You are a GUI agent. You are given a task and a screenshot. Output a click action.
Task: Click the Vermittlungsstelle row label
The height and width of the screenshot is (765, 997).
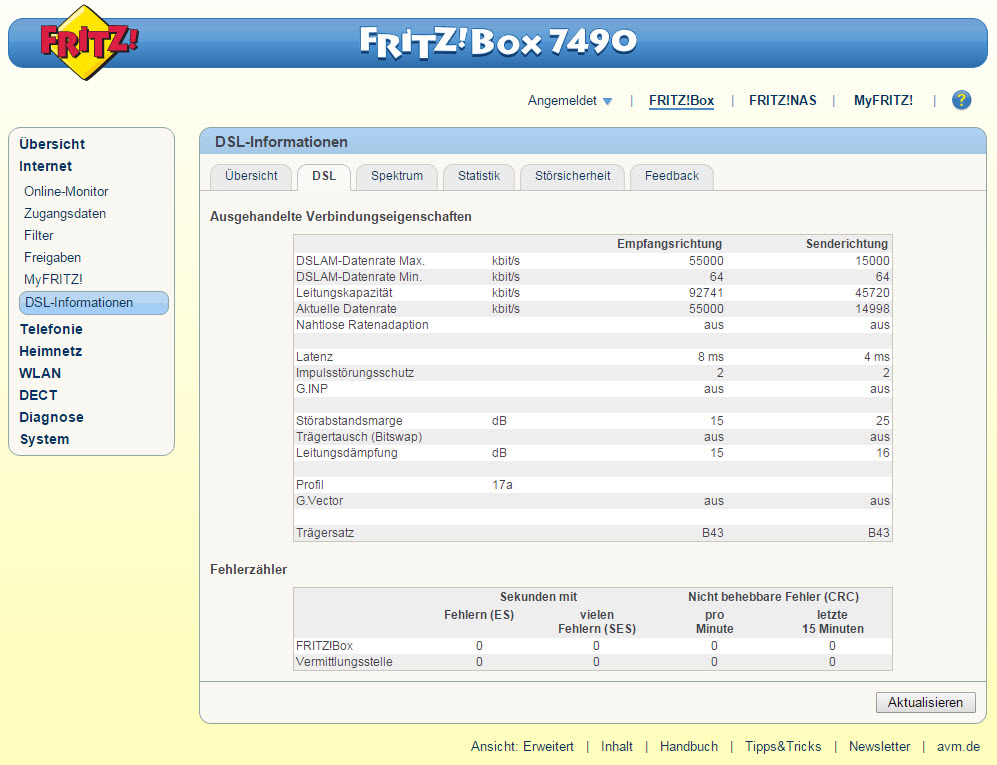[x=344, y=662]
